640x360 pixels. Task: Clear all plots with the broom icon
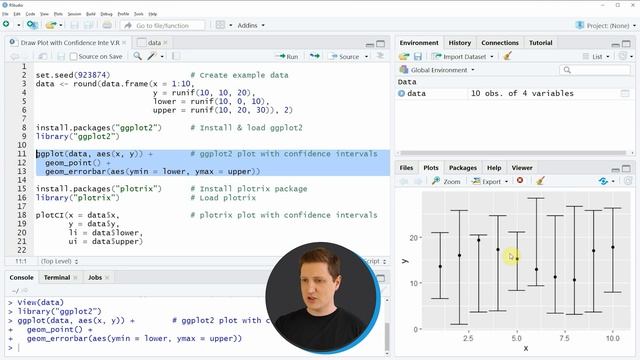[540, 180]
